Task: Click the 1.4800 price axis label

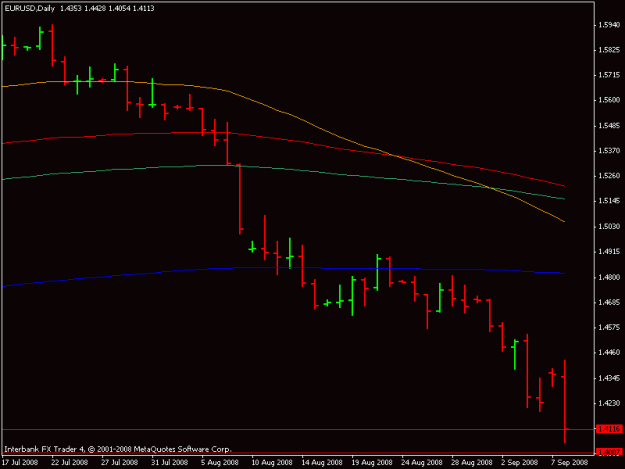Action: 609,277
